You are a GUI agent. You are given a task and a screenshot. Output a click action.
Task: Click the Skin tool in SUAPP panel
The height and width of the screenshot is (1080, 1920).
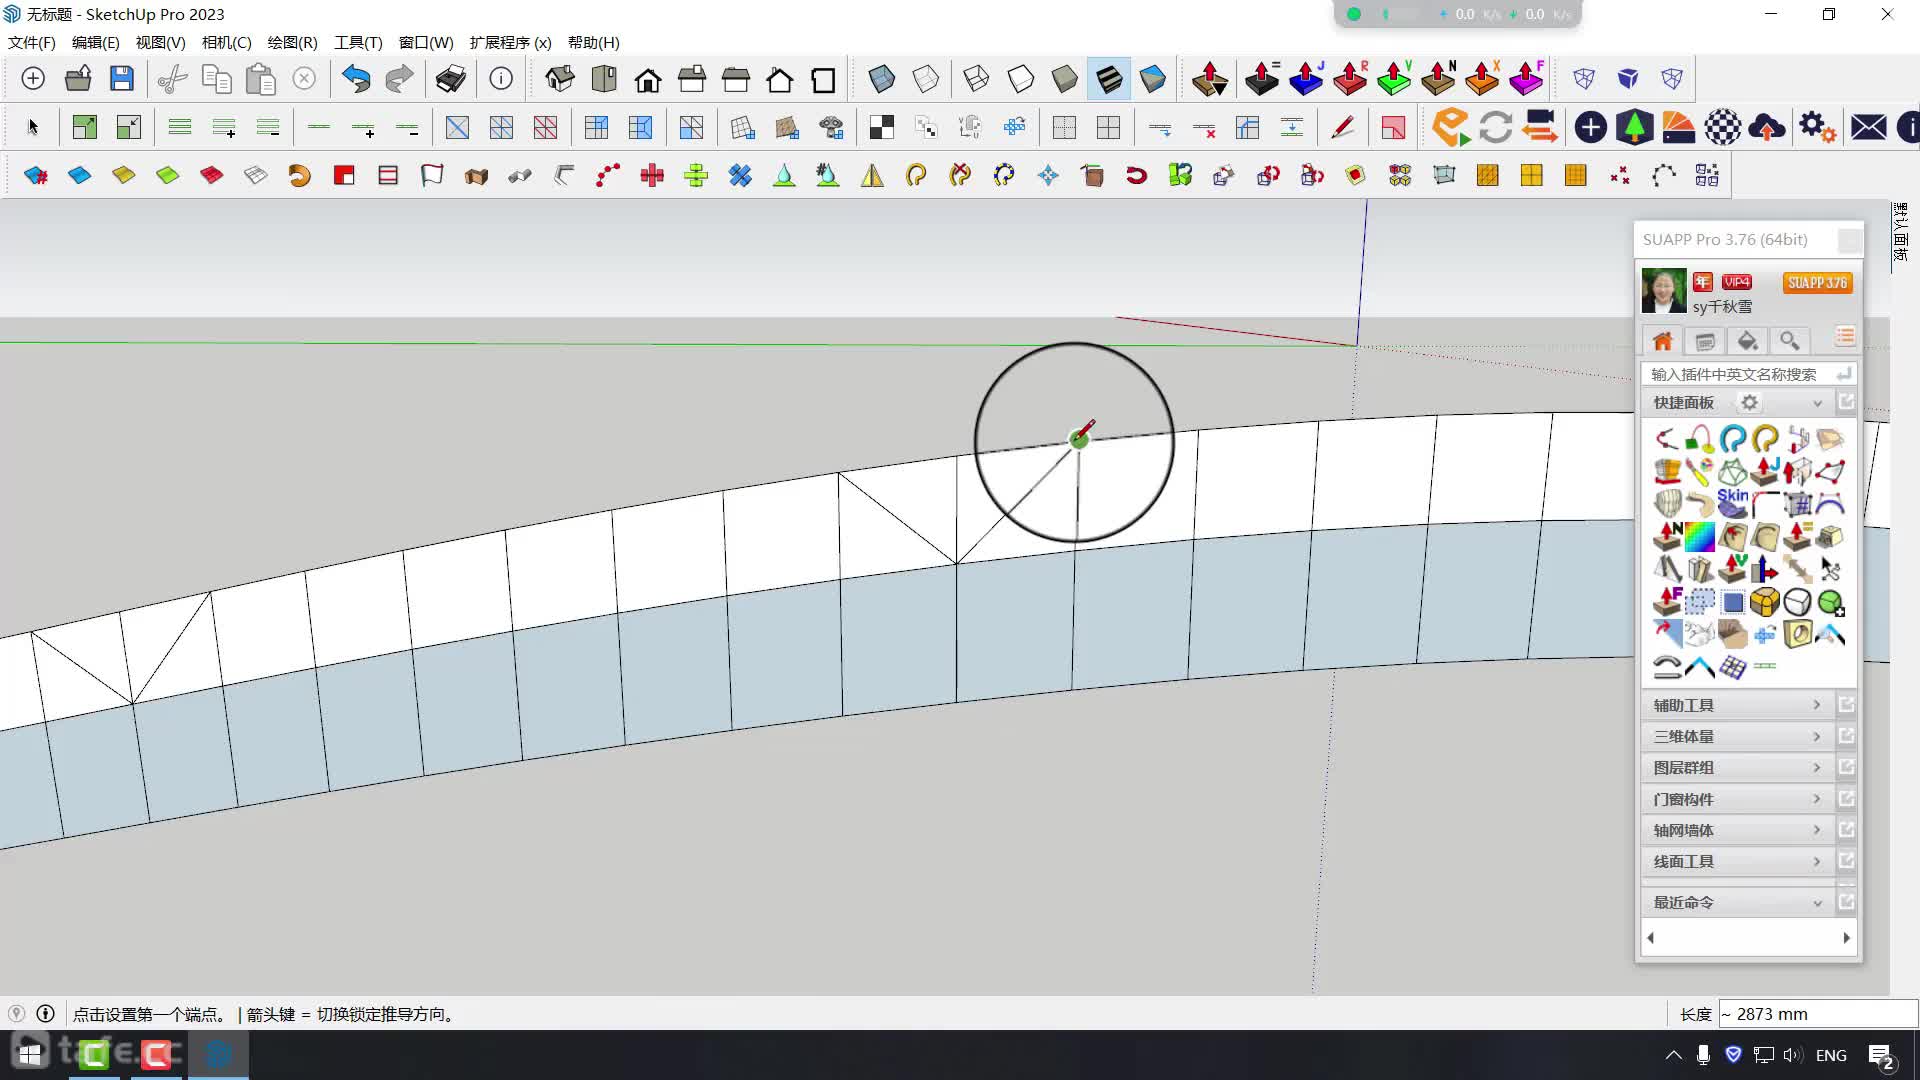coord(1732,503)
